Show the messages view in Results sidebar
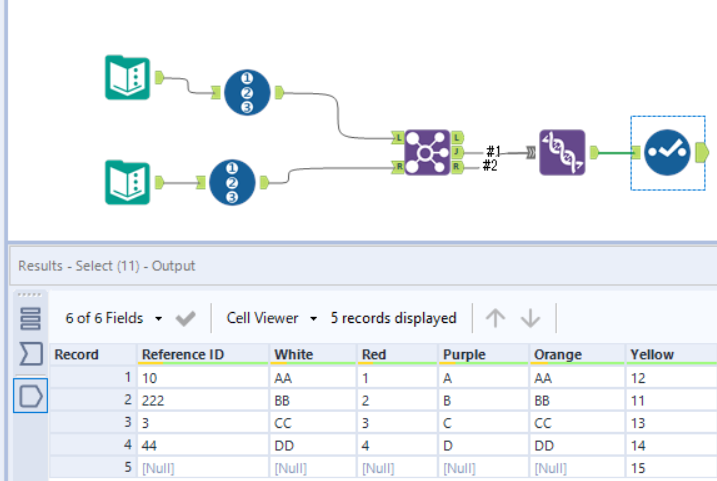 click(x=30, y=318)
